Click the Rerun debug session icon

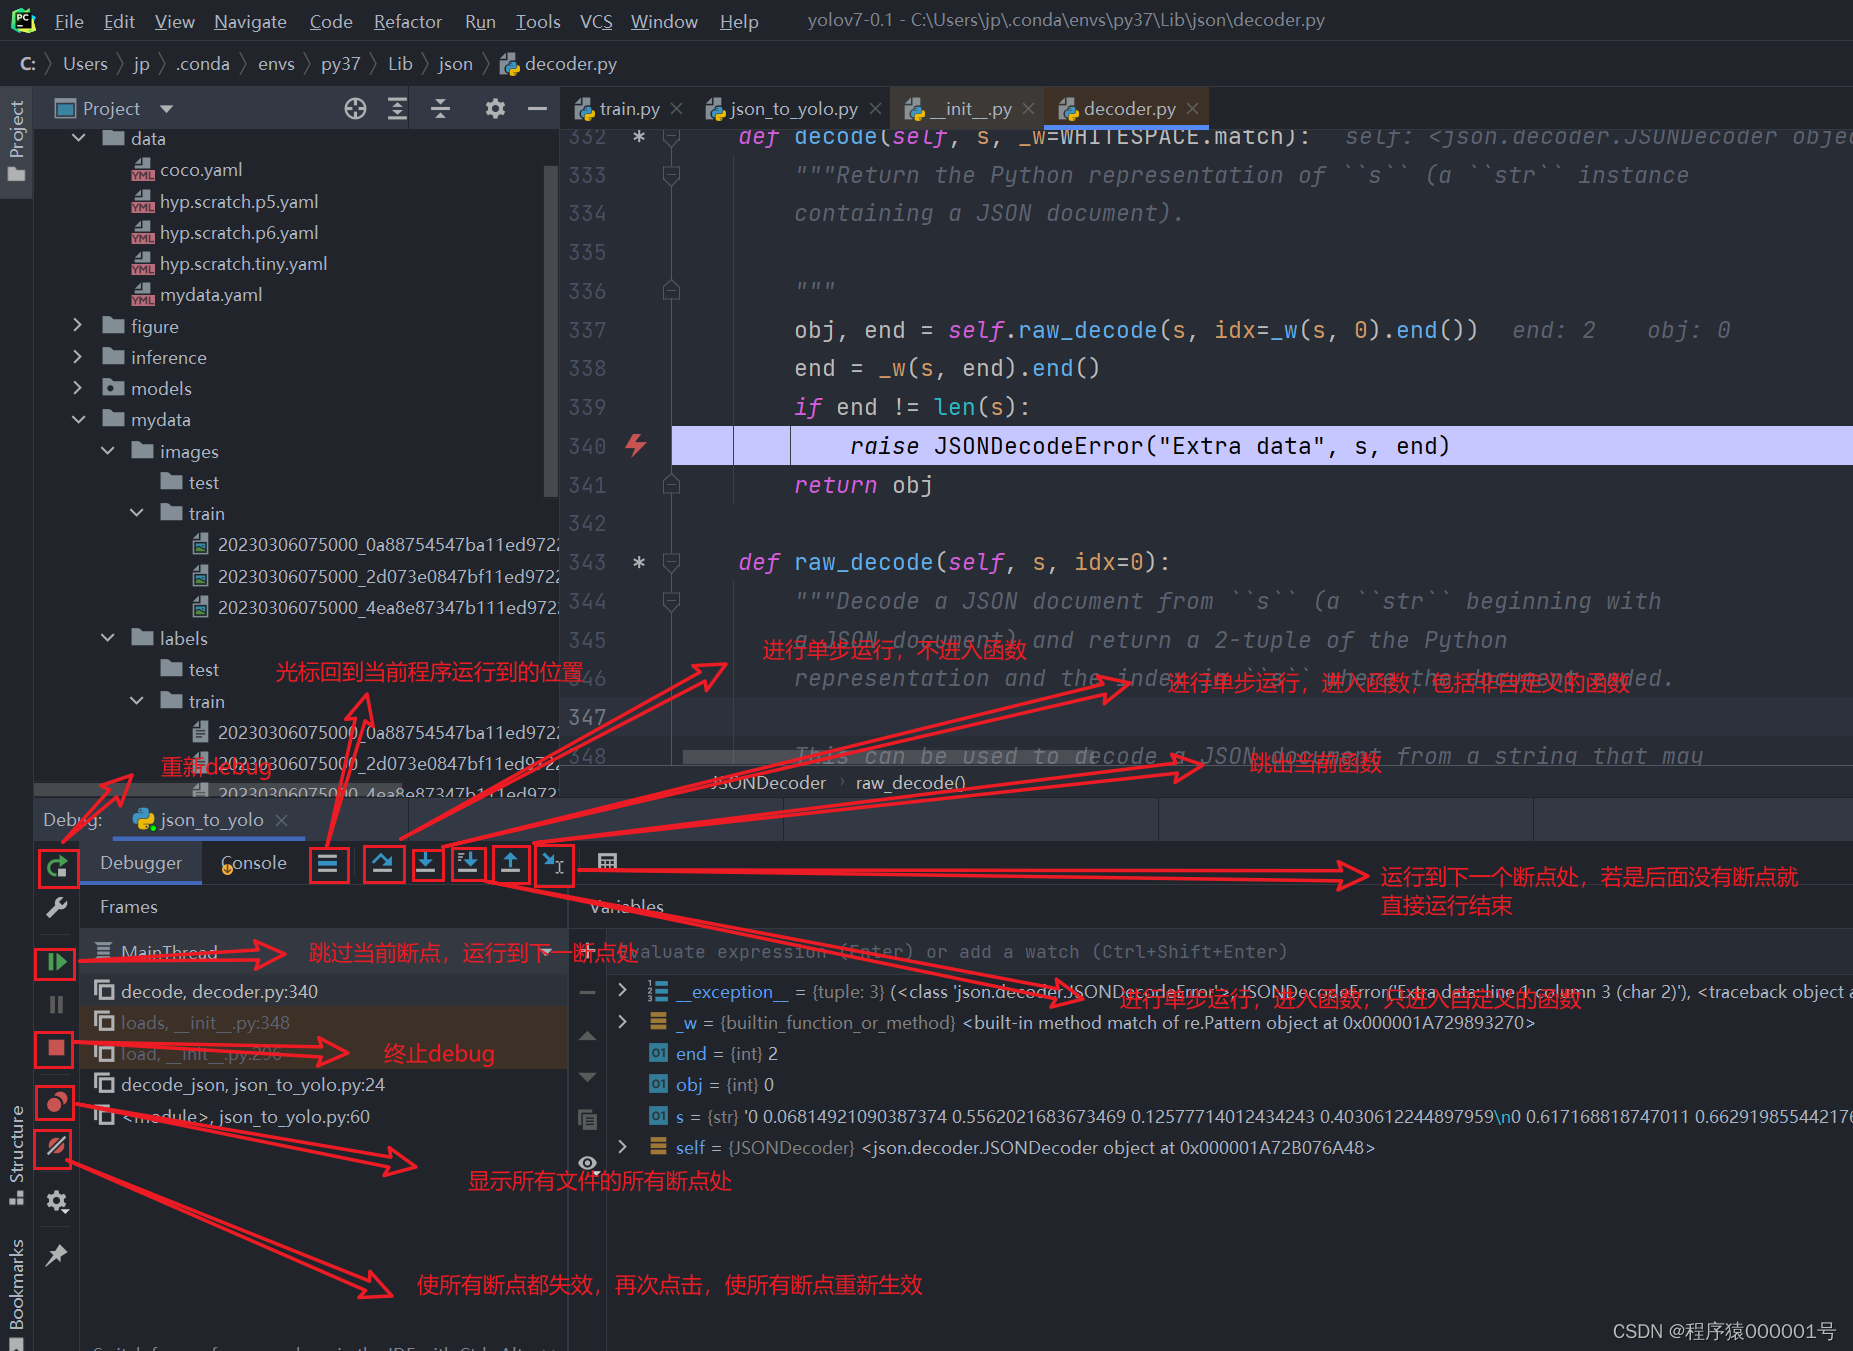point(58,868)
